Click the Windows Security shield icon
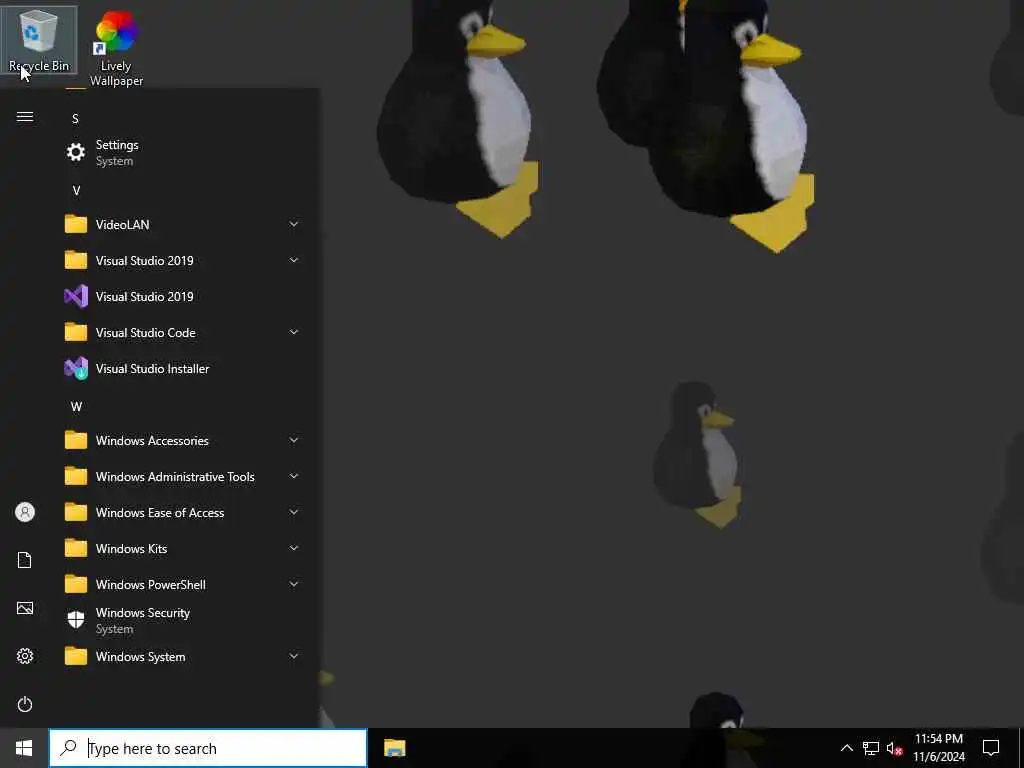Viewport: 1024px width, 768px height. 76,620
